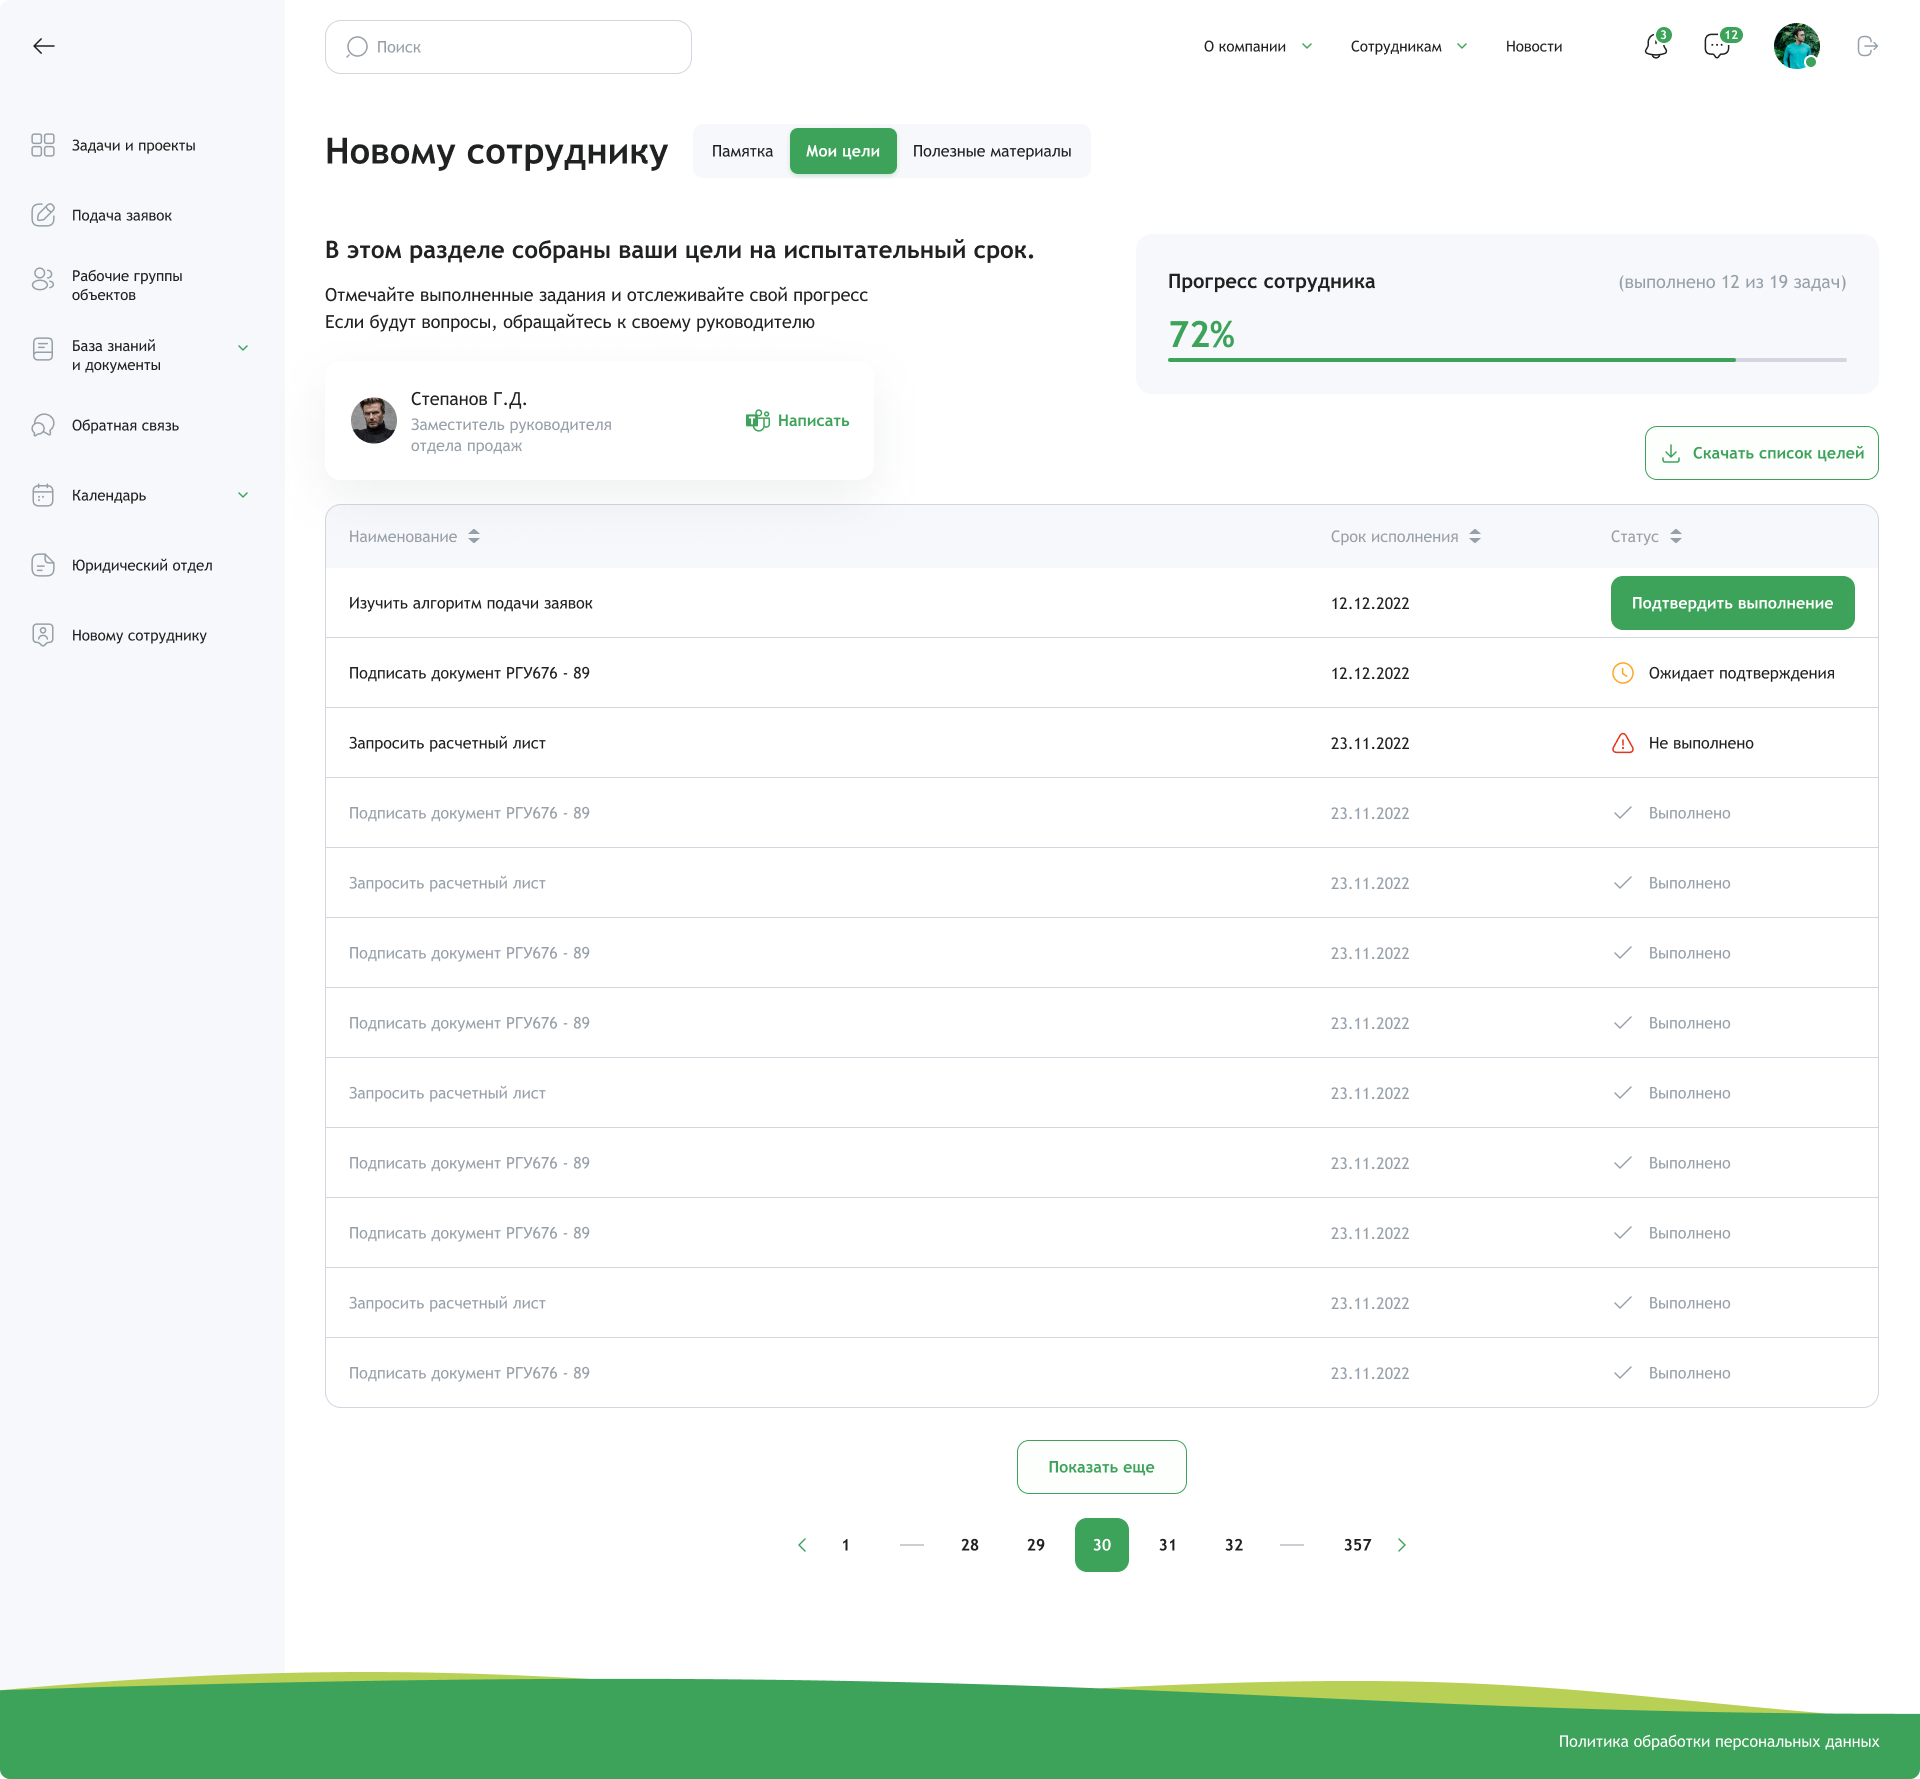Viewport: 1920px width, 1779px height.
Task: Click the Юридический отдел file icon
Action: coord(43,565)
